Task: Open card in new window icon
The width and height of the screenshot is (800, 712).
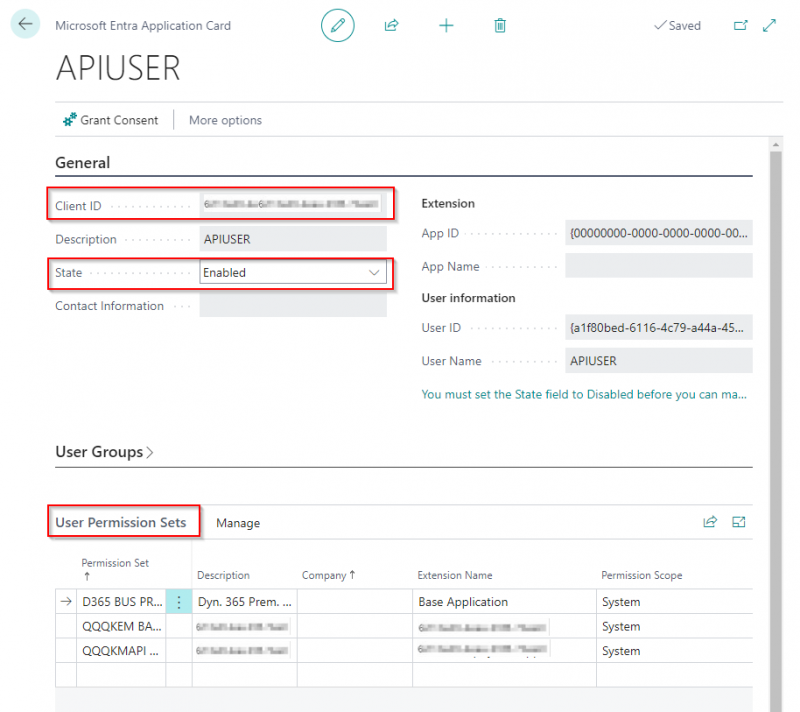Action: point(741,25)
